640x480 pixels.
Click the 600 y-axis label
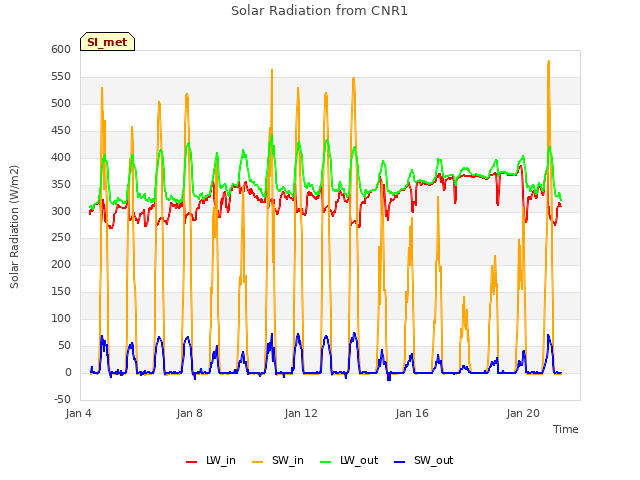pos(61,49)
